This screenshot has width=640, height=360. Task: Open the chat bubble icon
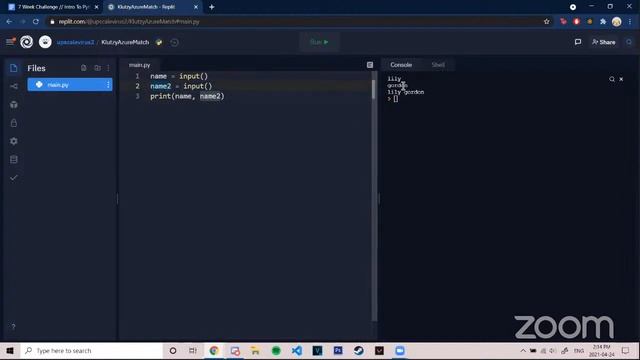click(x=578, y=42)
